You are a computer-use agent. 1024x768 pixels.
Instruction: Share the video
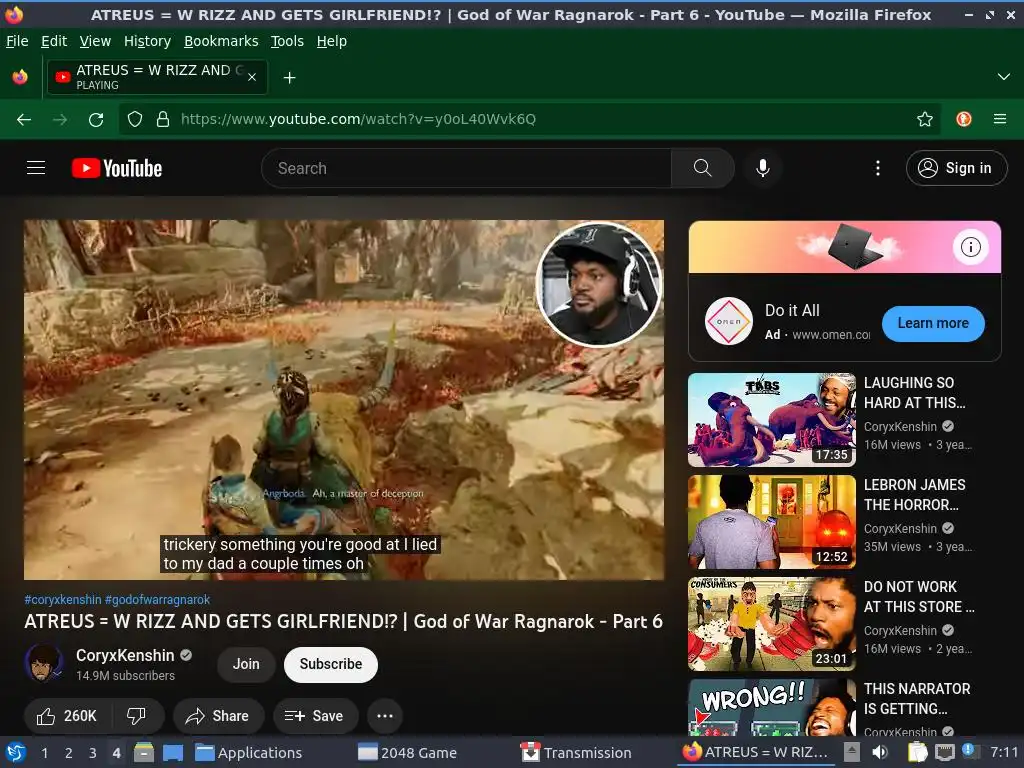click(x=218, y=716)
